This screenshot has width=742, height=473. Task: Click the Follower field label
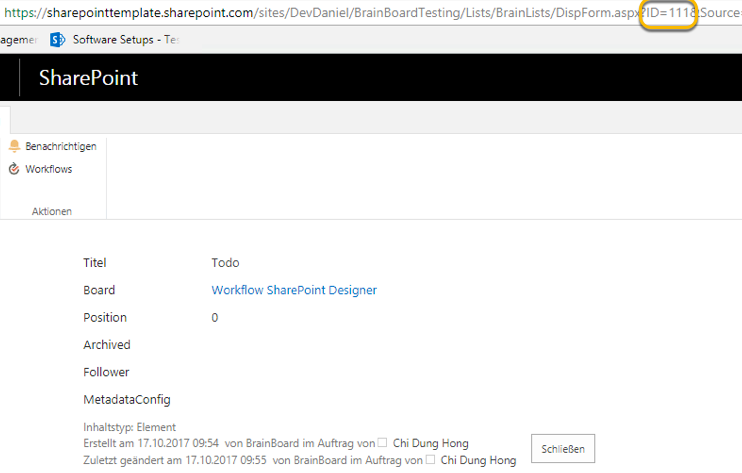point(106,372)
